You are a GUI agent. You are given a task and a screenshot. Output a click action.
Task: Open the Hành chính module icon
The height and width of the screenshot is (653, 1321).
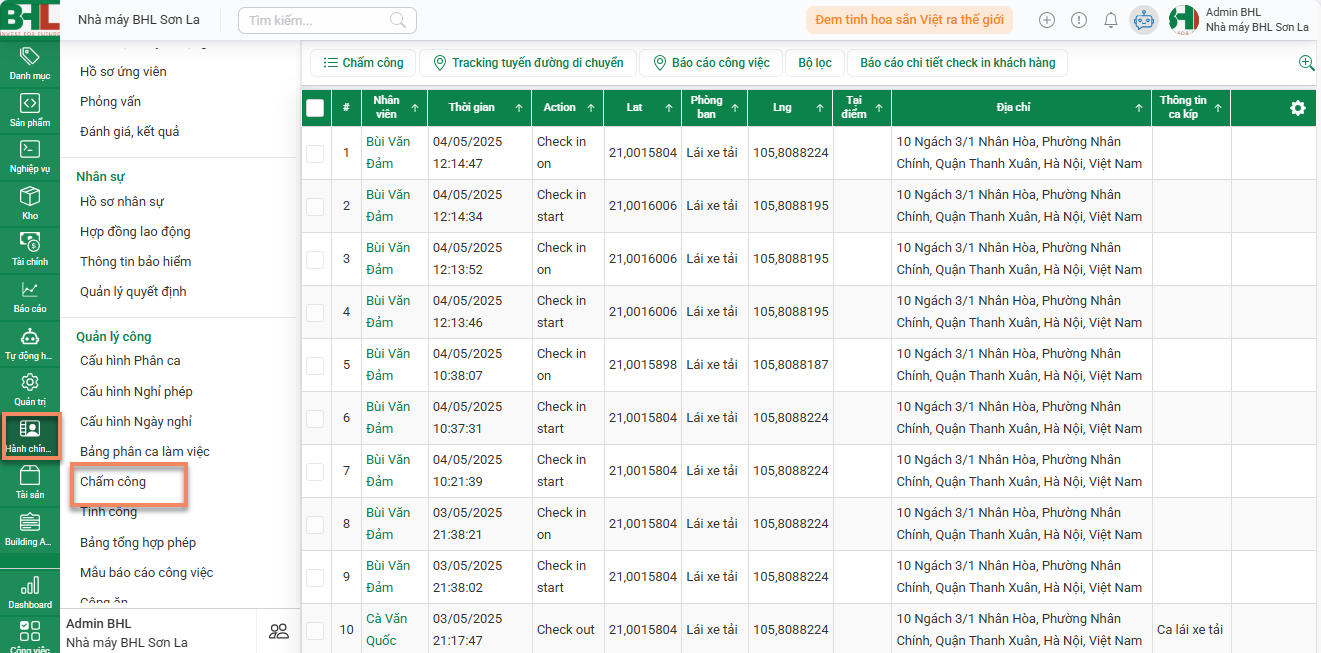pos(30,436)
